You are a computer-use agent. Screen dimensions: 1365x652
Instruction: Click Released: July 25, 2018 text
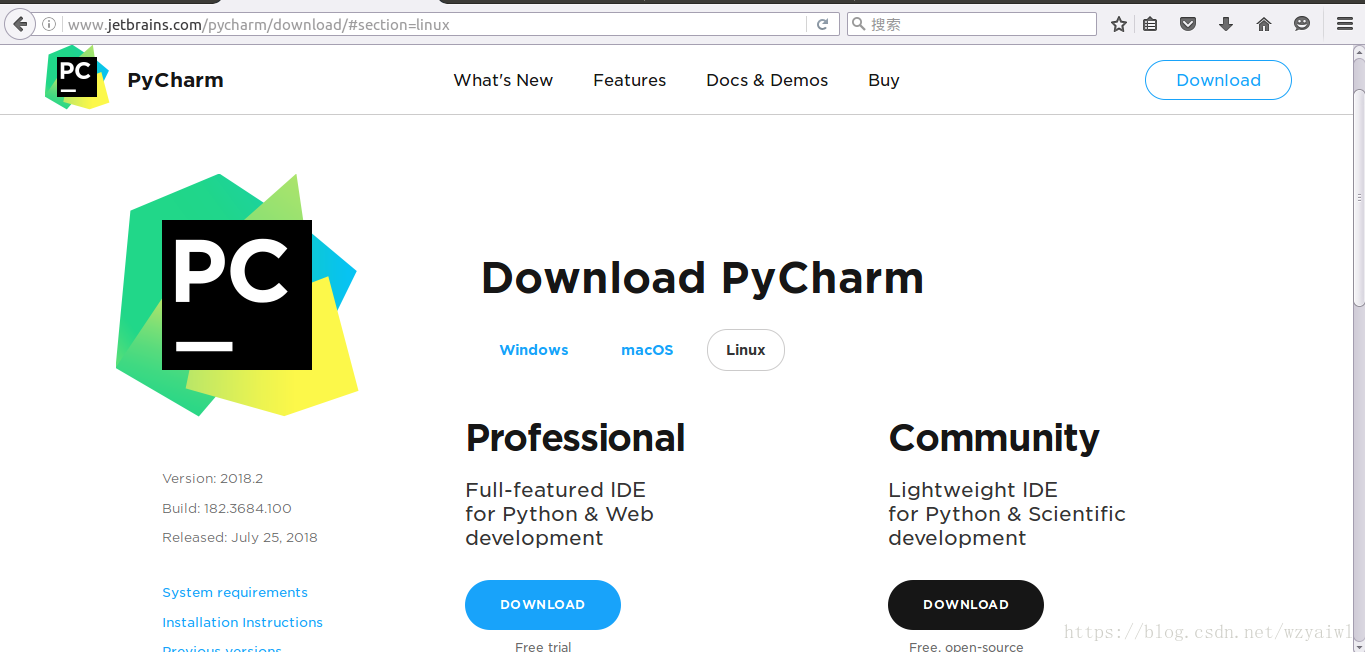pyautogui.click(x=240, y=537)
